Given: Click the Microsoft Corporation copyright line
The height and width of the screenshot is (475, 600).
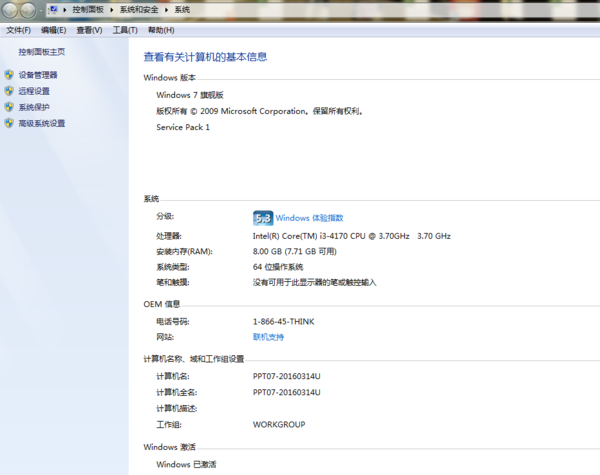Looking at the screenshot, I should (x=260, y=111).
